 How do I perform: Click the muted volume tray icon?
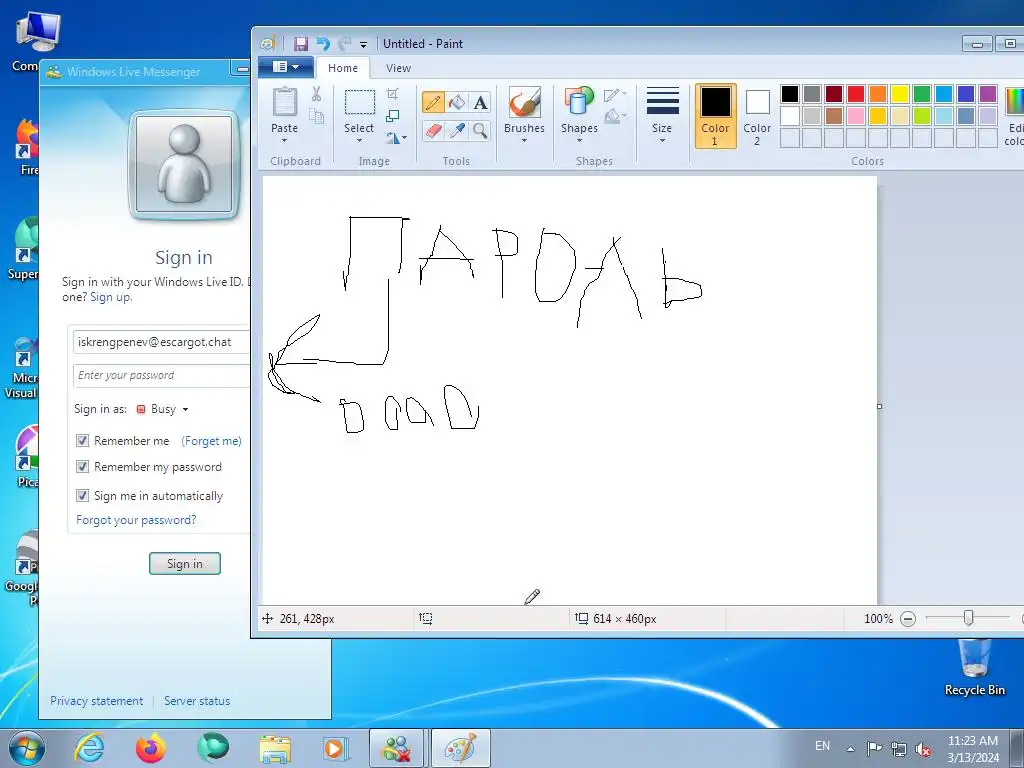[x=923, y=749]
